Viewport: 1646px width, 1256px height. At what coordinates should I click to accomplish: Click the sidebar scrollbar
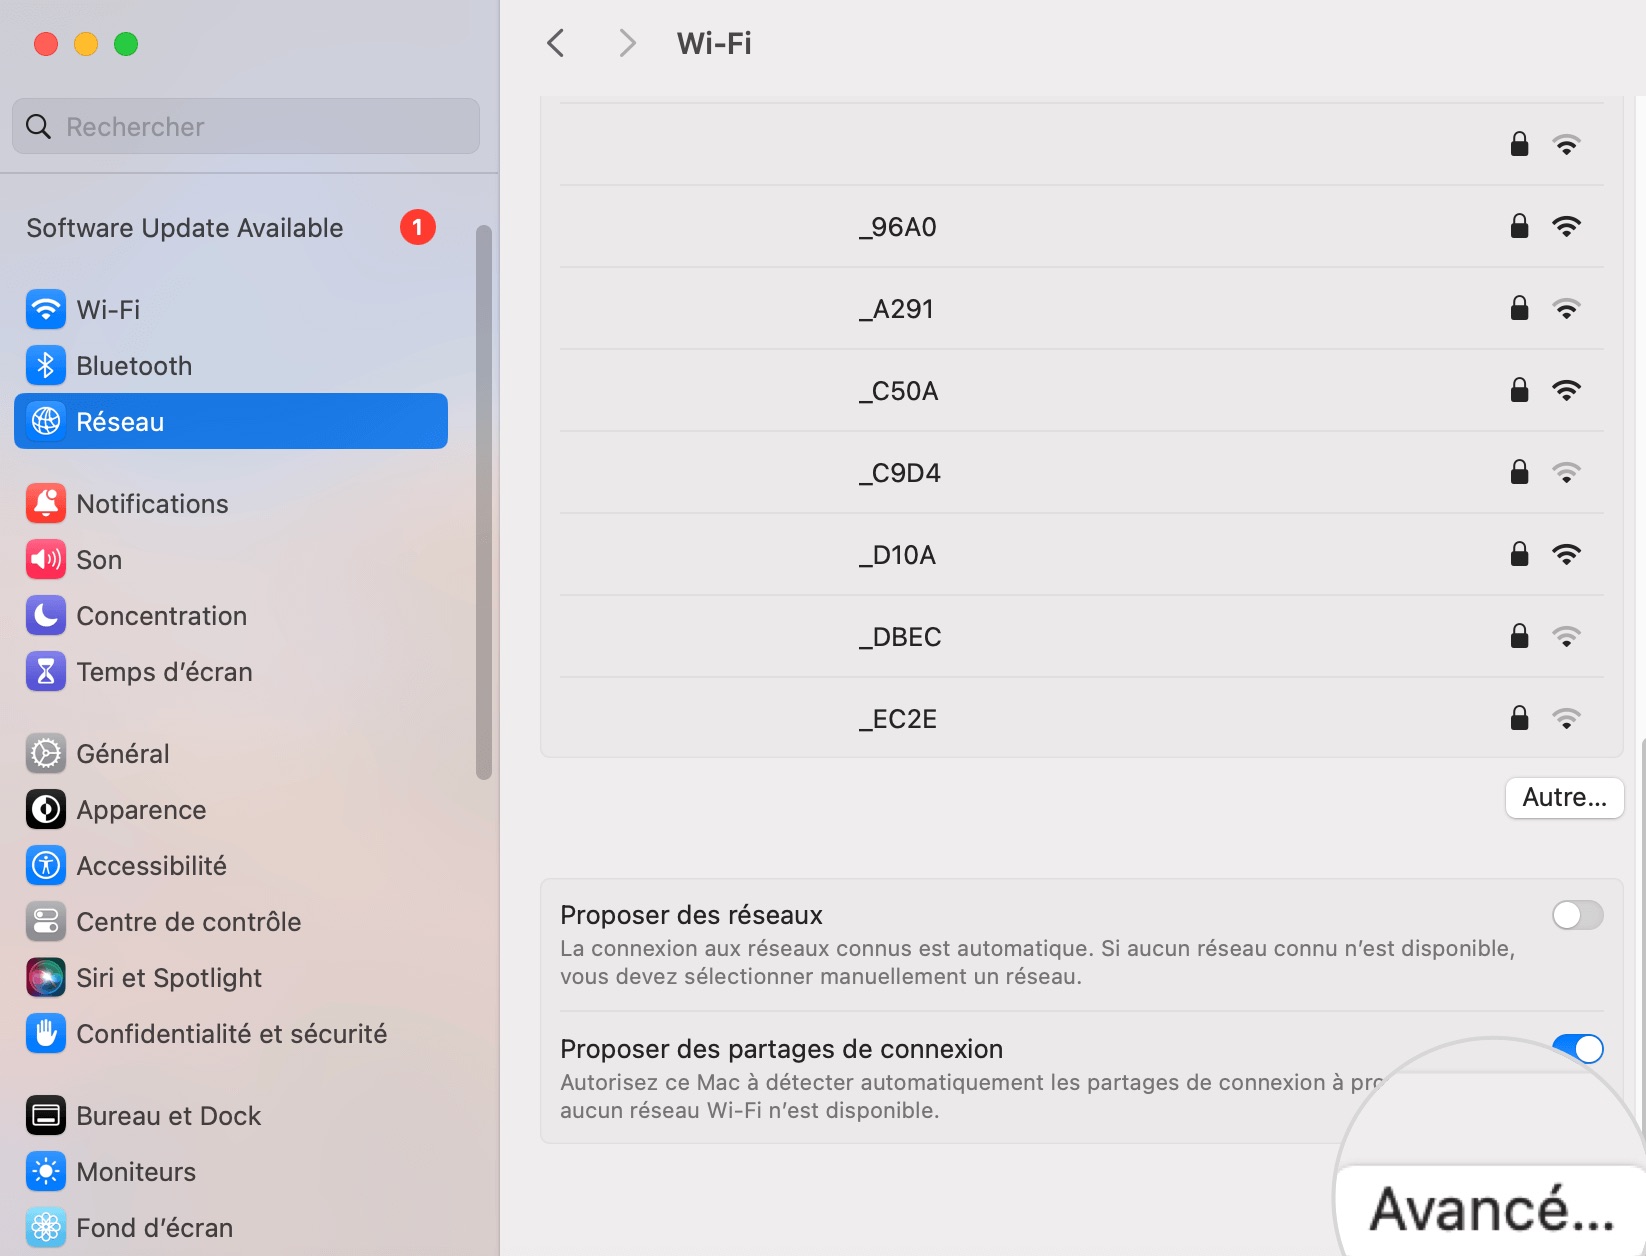[484, 502]
